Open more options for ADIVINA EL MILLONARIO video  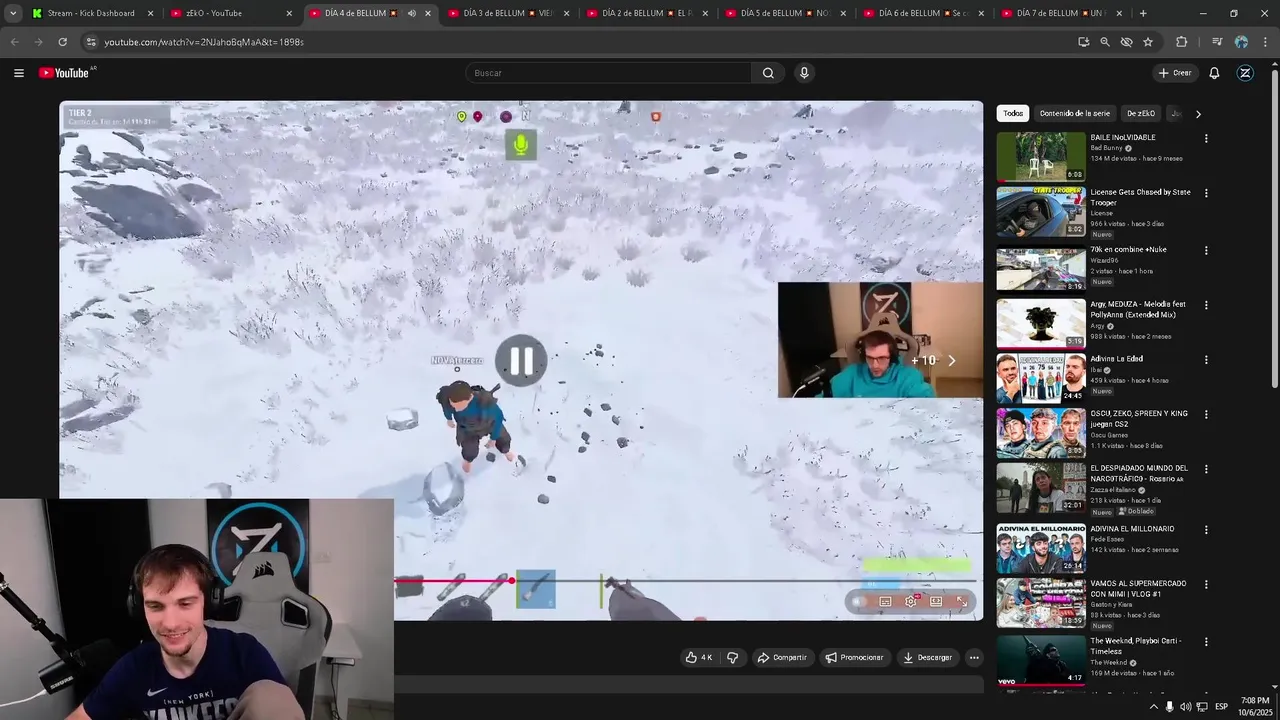(x=1206, y=530)
